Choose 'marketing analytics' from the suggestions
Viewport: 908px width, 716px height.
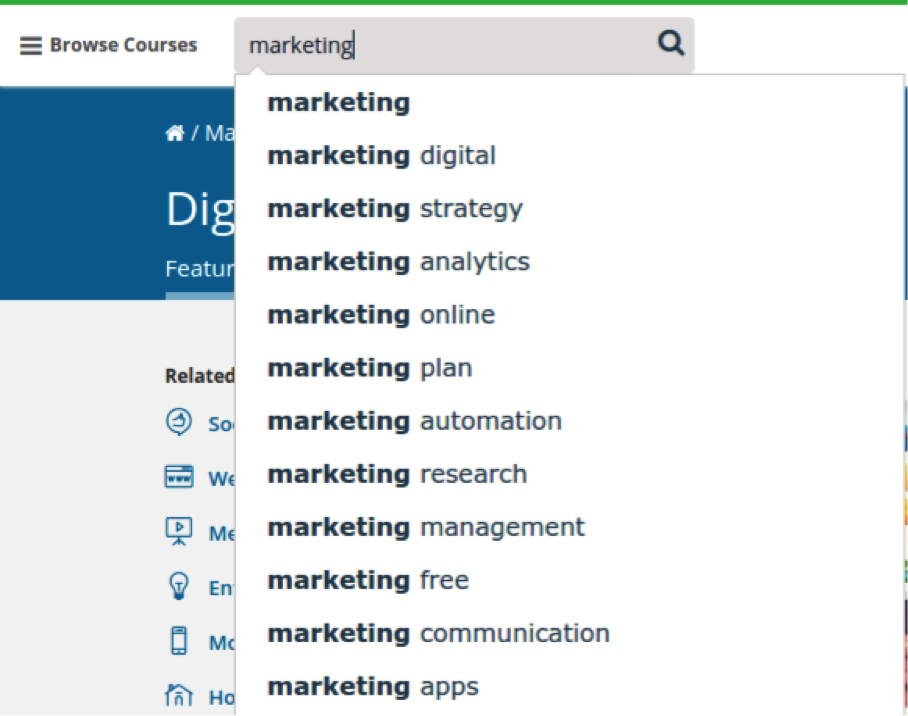(x=398, y=261)
